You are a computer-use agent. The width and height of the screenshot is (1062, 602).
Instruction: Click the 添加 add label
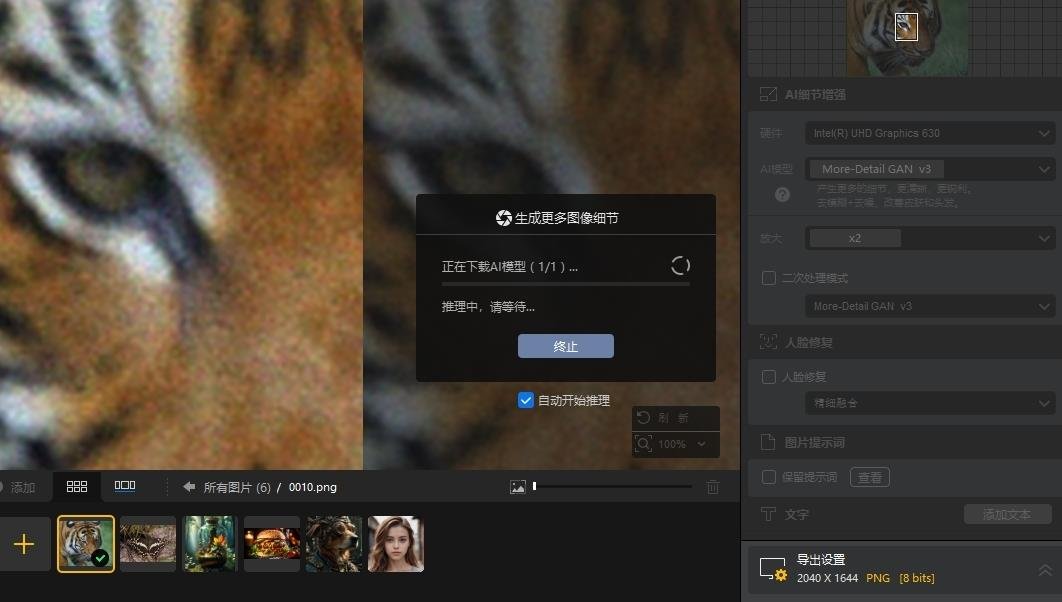pyautogui.click(x=23, y=488)
